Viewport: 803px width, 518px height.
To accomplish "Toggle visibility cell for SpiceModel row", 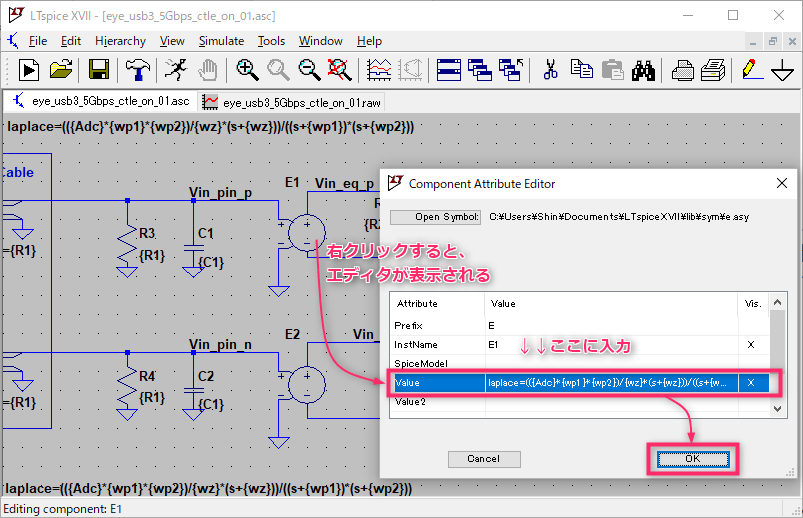I will tap(753, 363).
